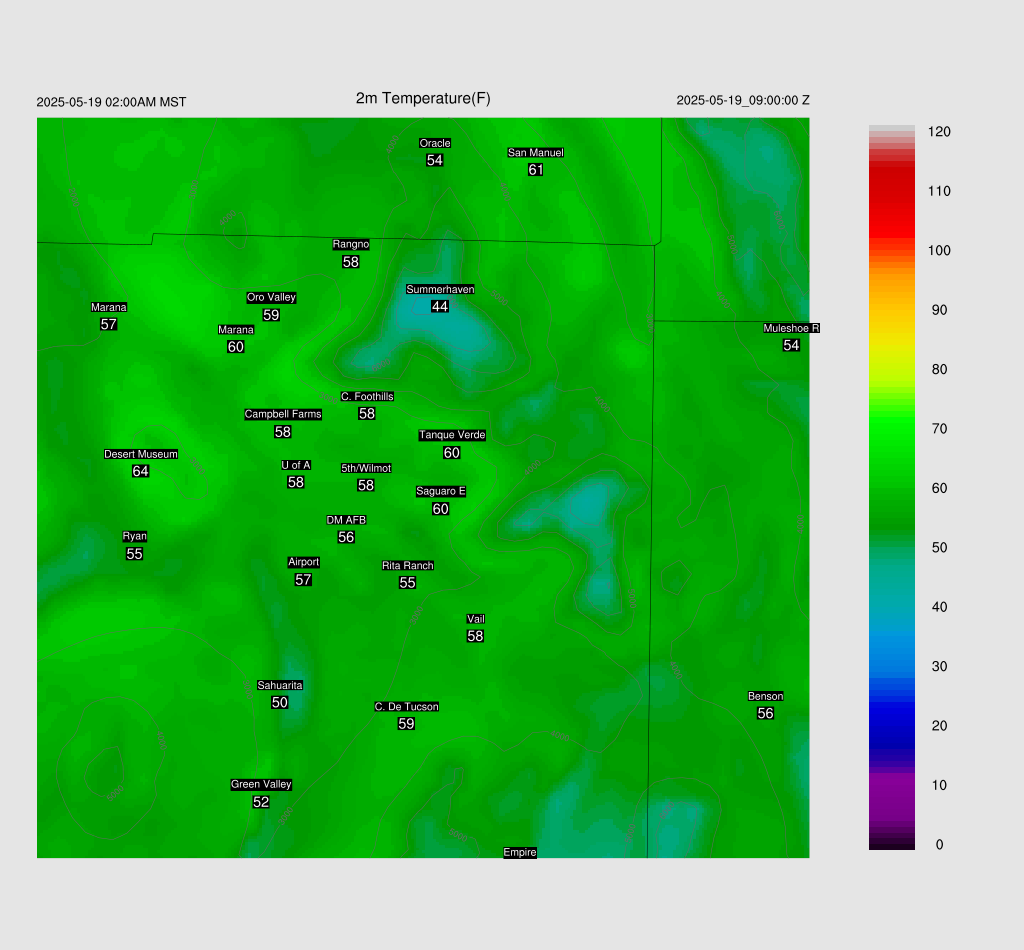
Task: Click the 5th/Wilmot station label
Action: 366,468
